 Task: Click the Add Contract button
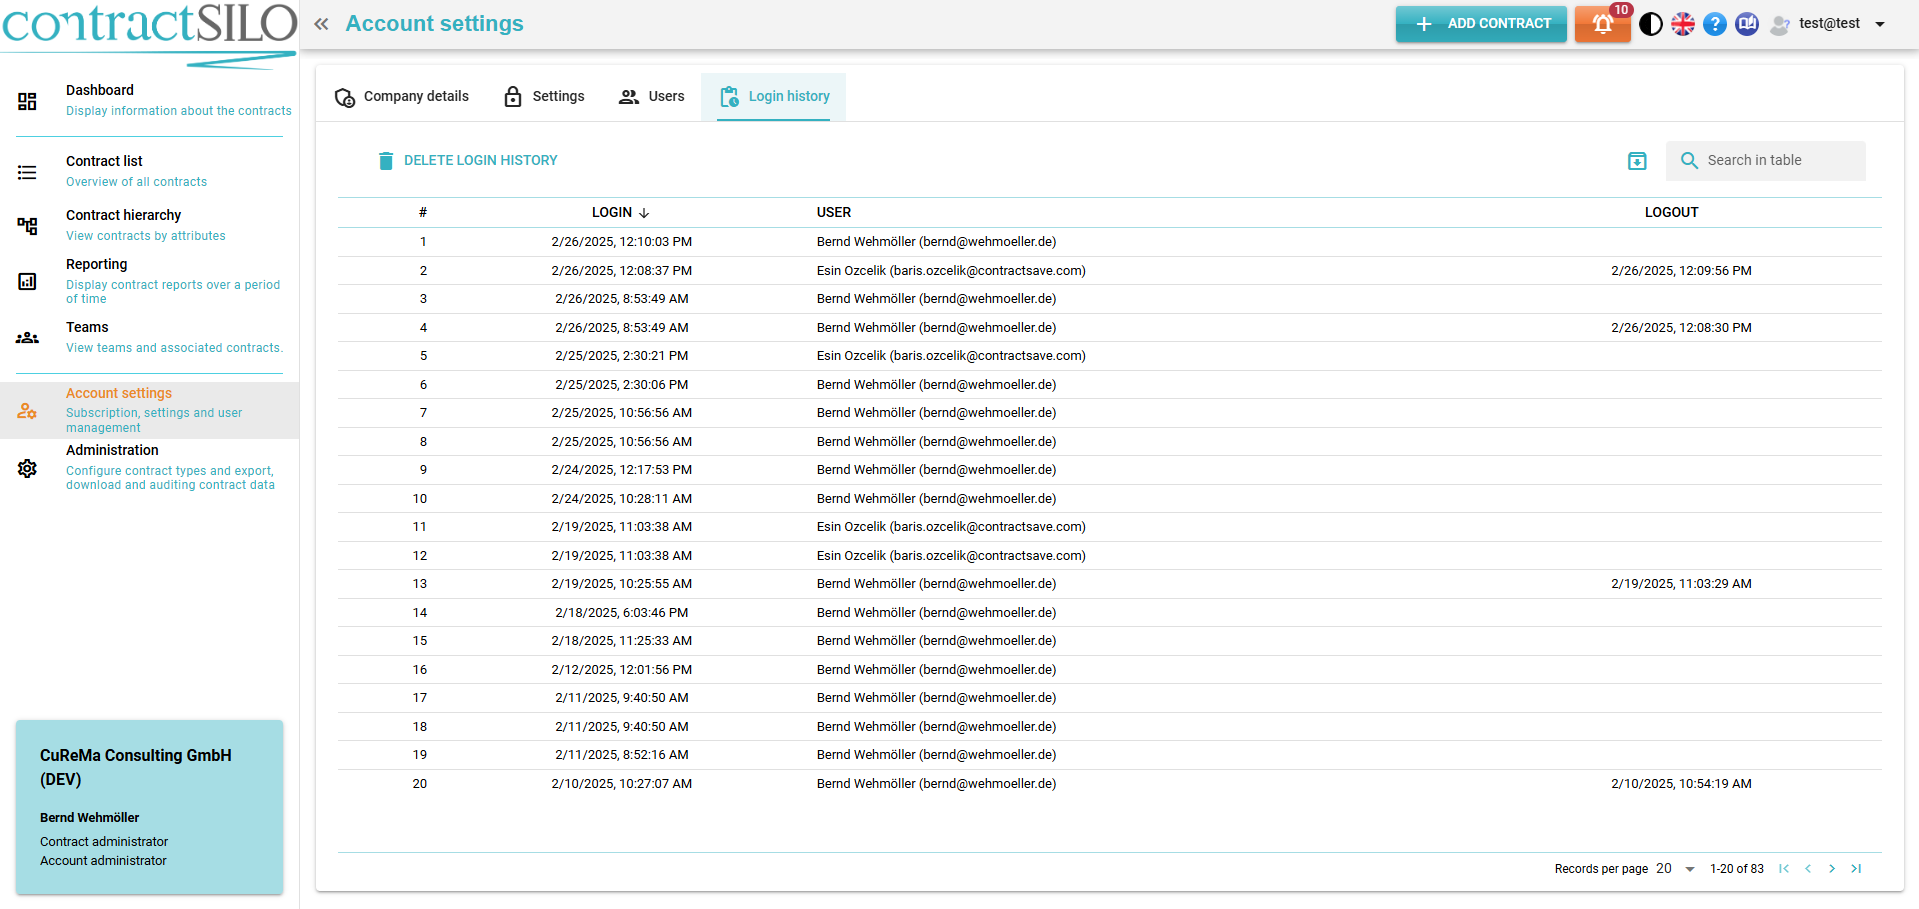coord(1481,24)
